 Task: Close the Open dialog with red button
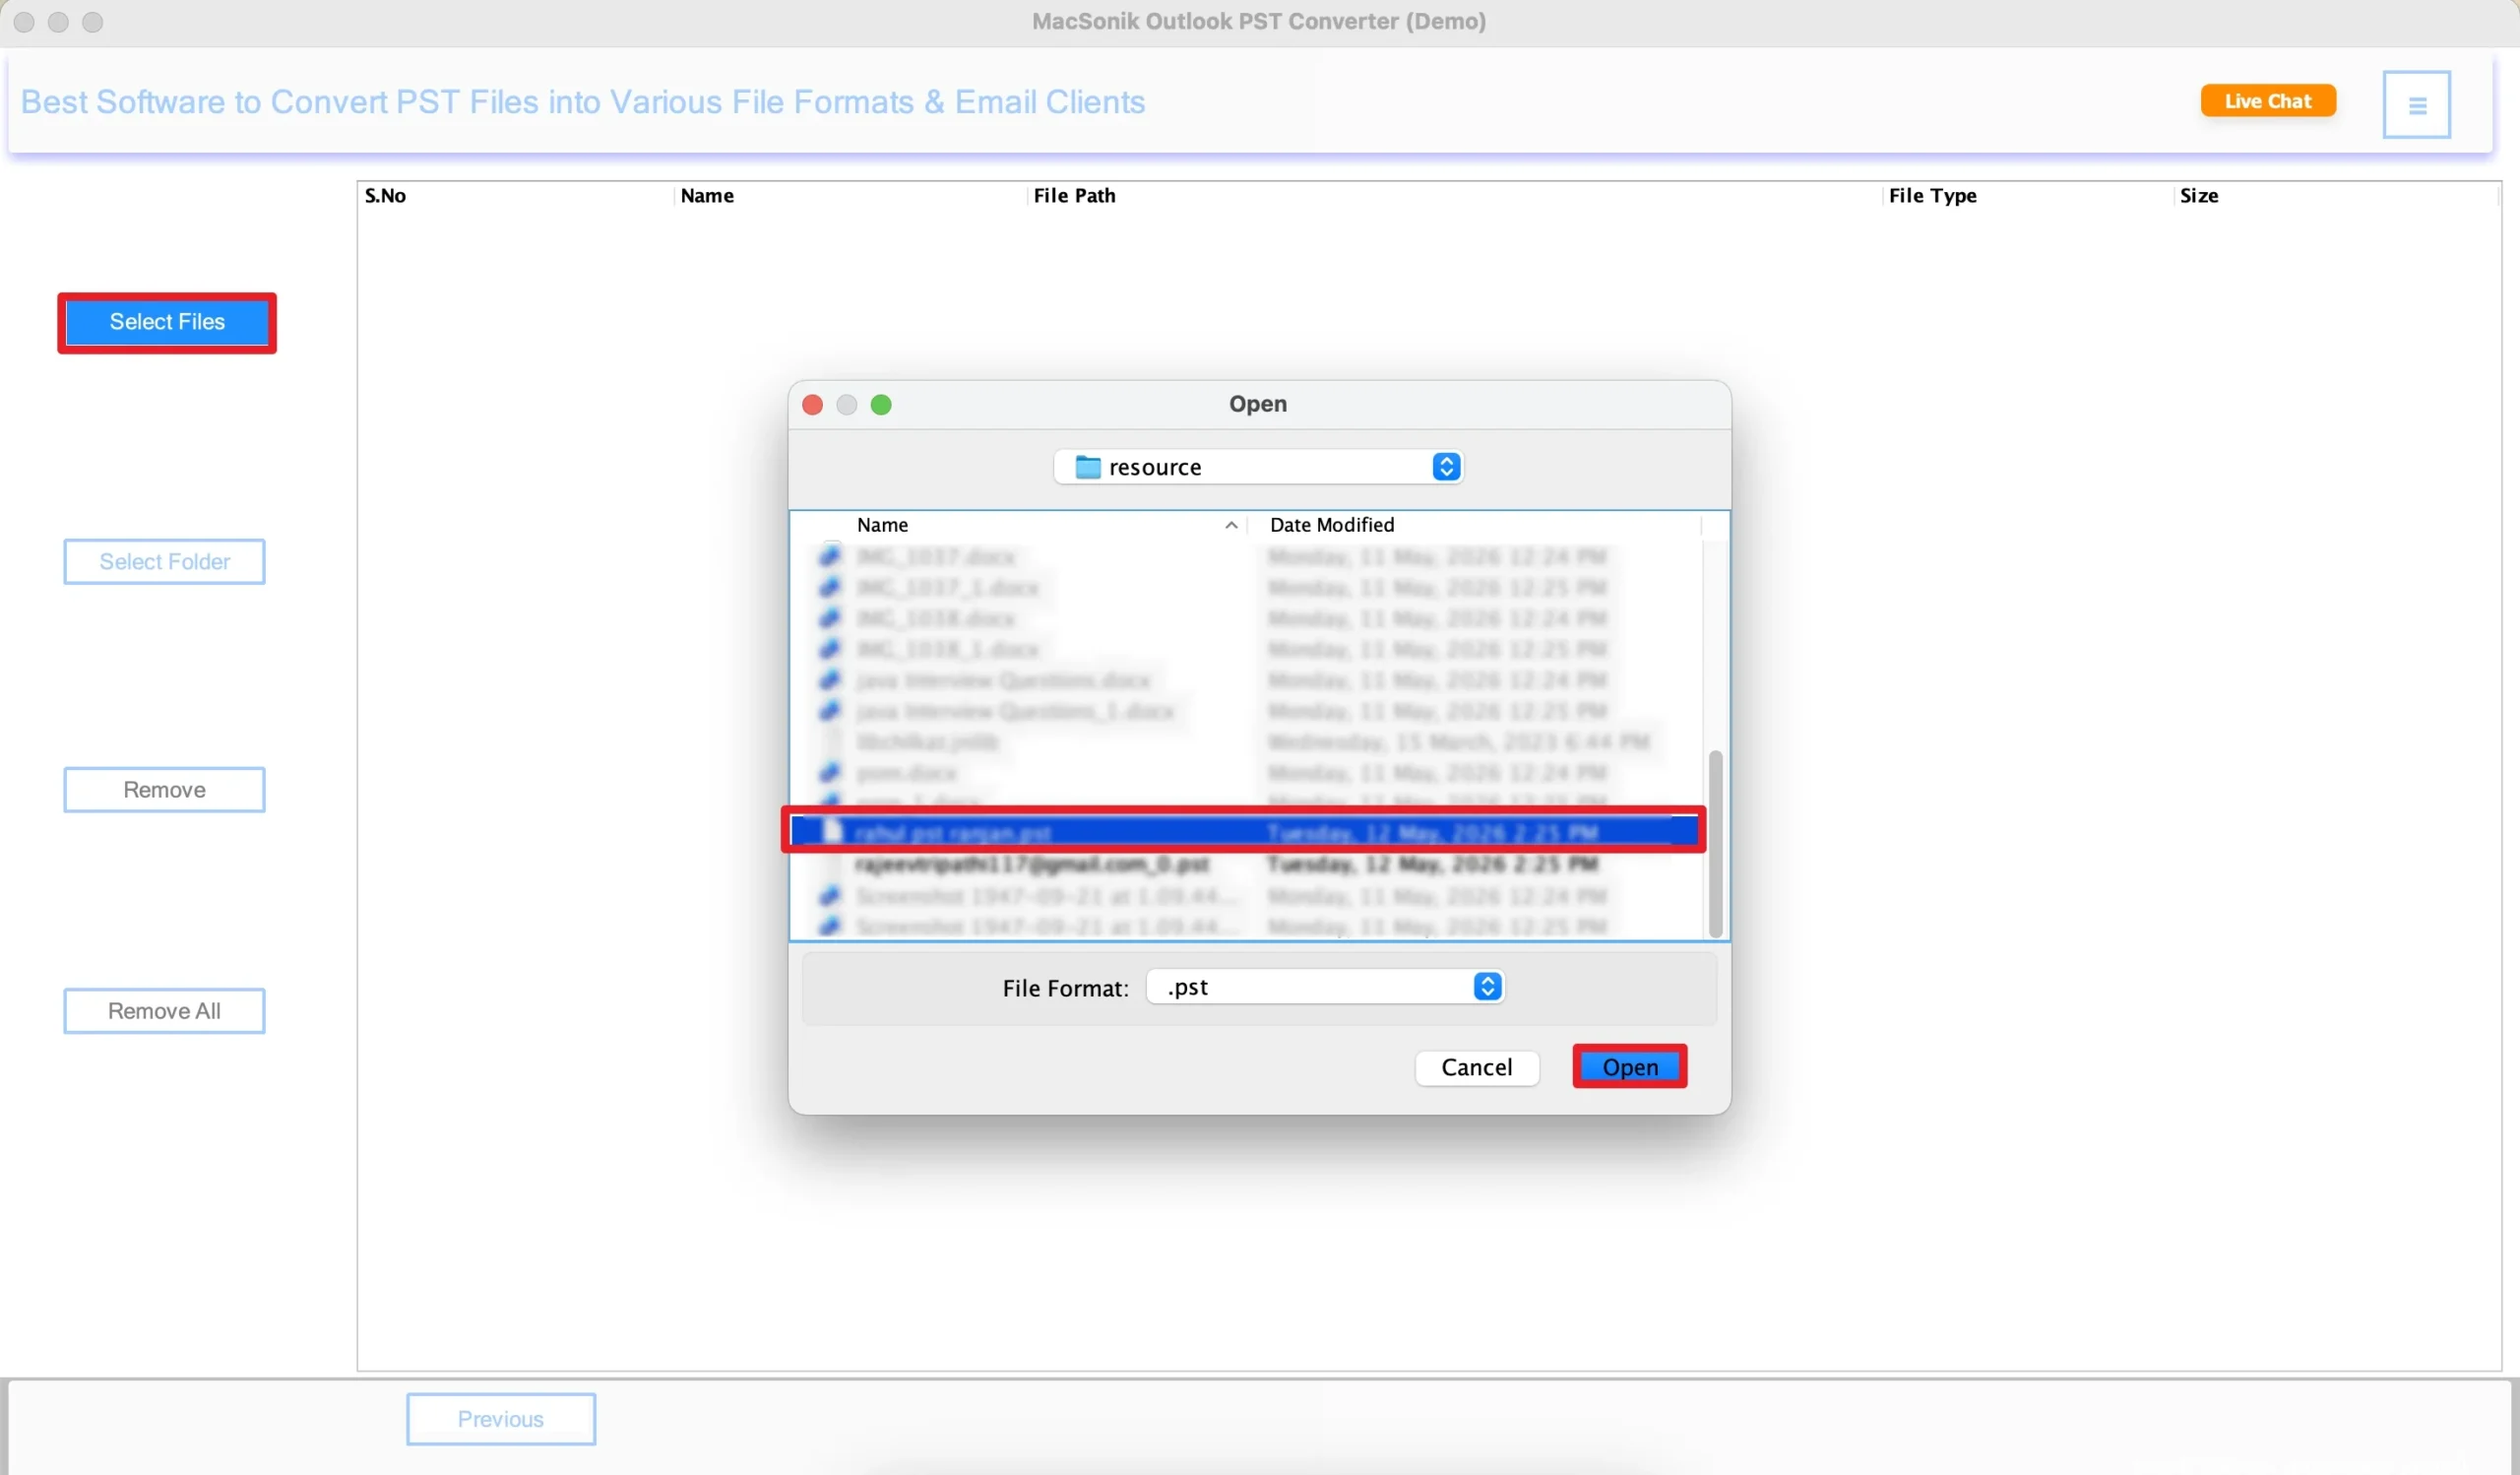[x=812, y=405]
